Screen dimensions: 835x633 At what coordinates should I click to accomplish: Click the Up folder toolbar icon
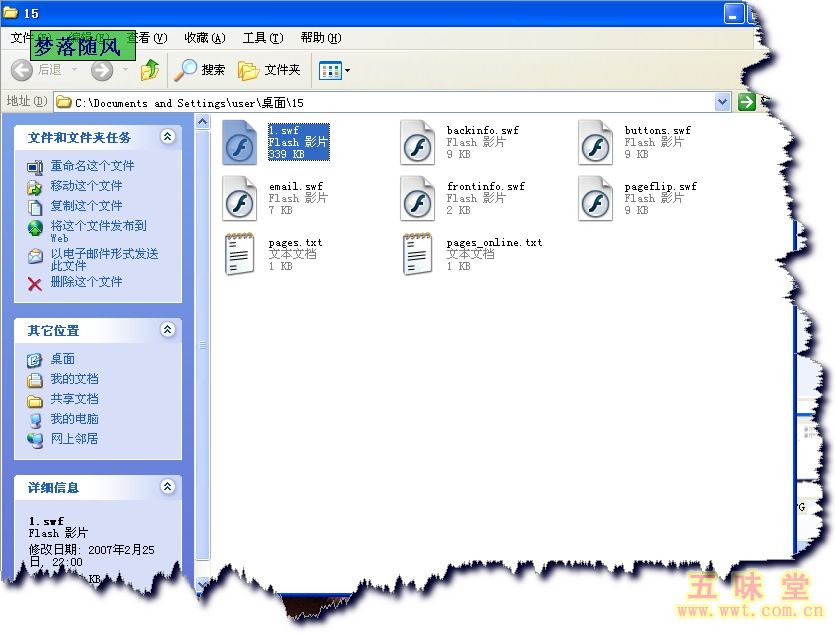150,70
